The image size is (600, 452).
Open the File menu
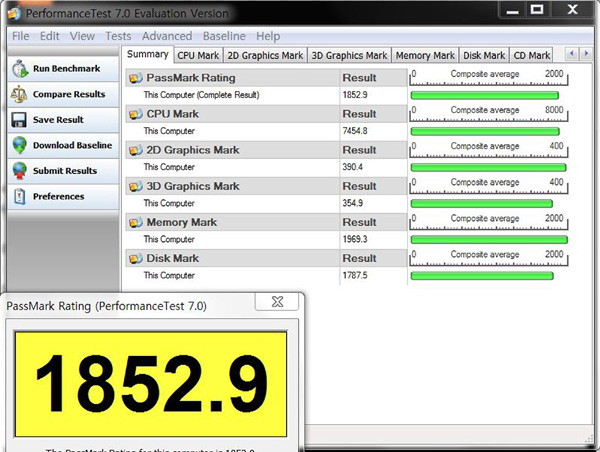20,36
